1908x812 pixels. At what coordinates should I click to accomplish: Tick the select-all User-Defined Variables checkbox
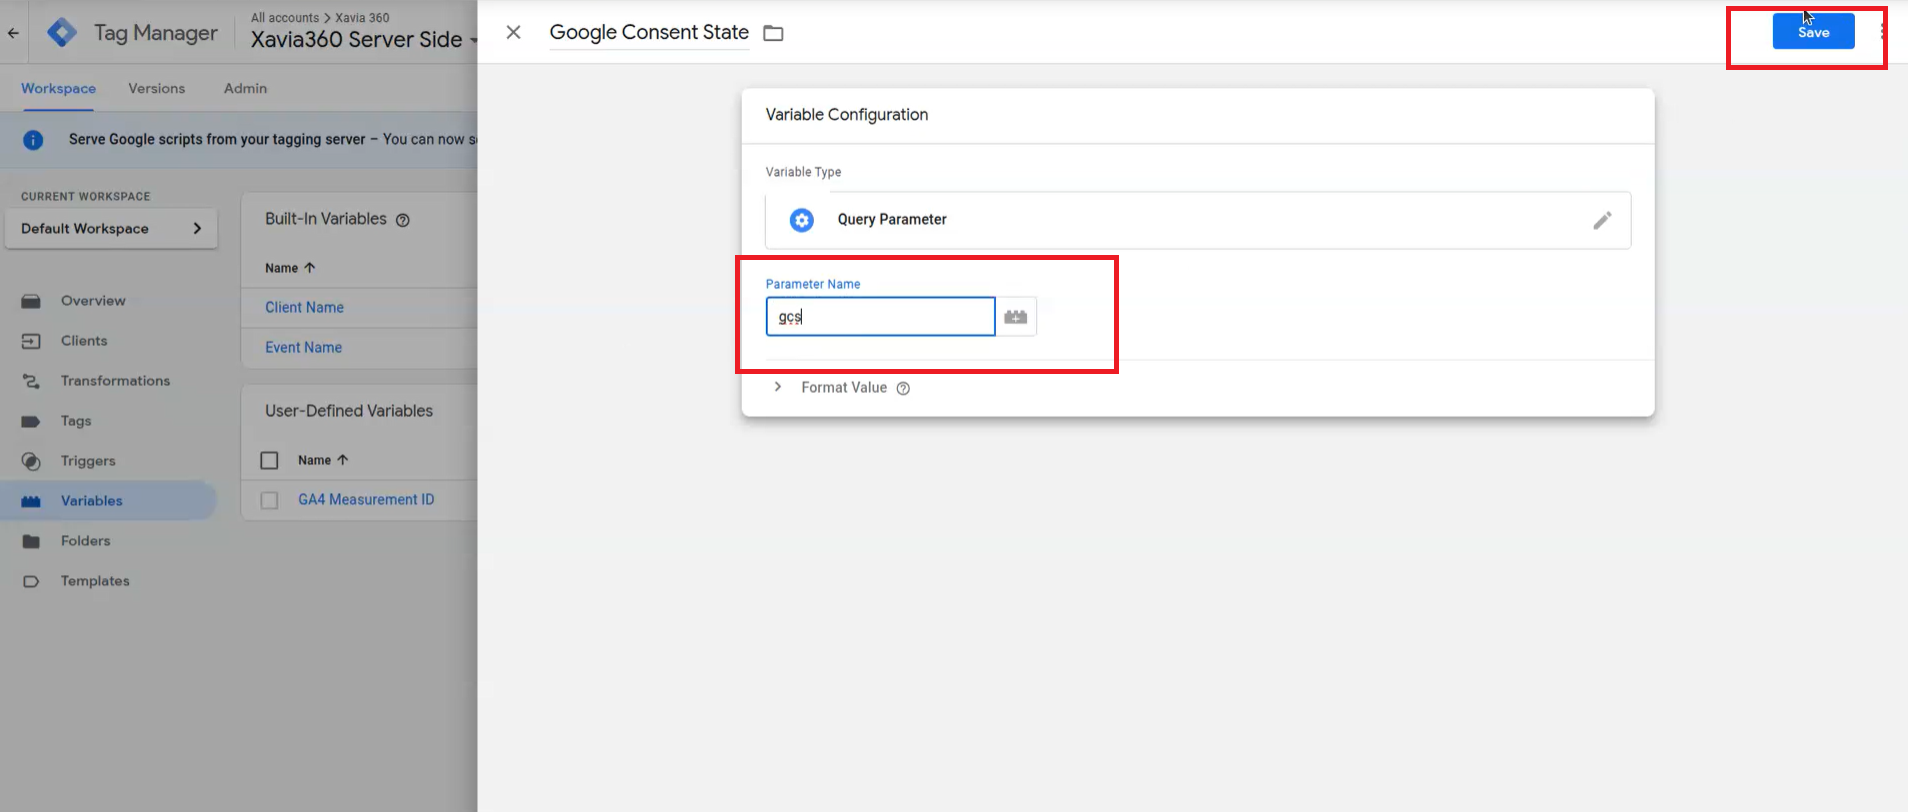coord(269,460)
